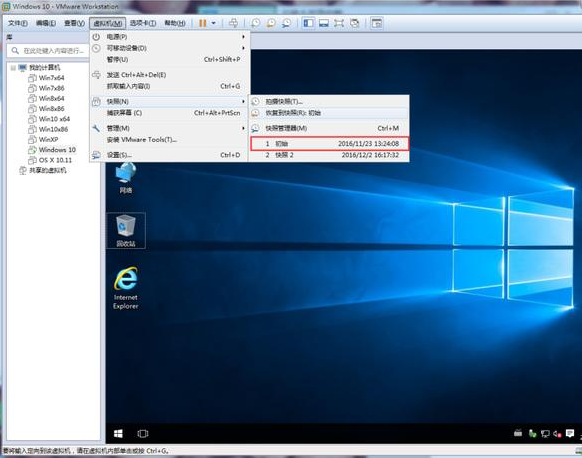Open the 查看(V) menu
Image resolution: width=582 pixels, height=458 pixels.
[74, 23]
